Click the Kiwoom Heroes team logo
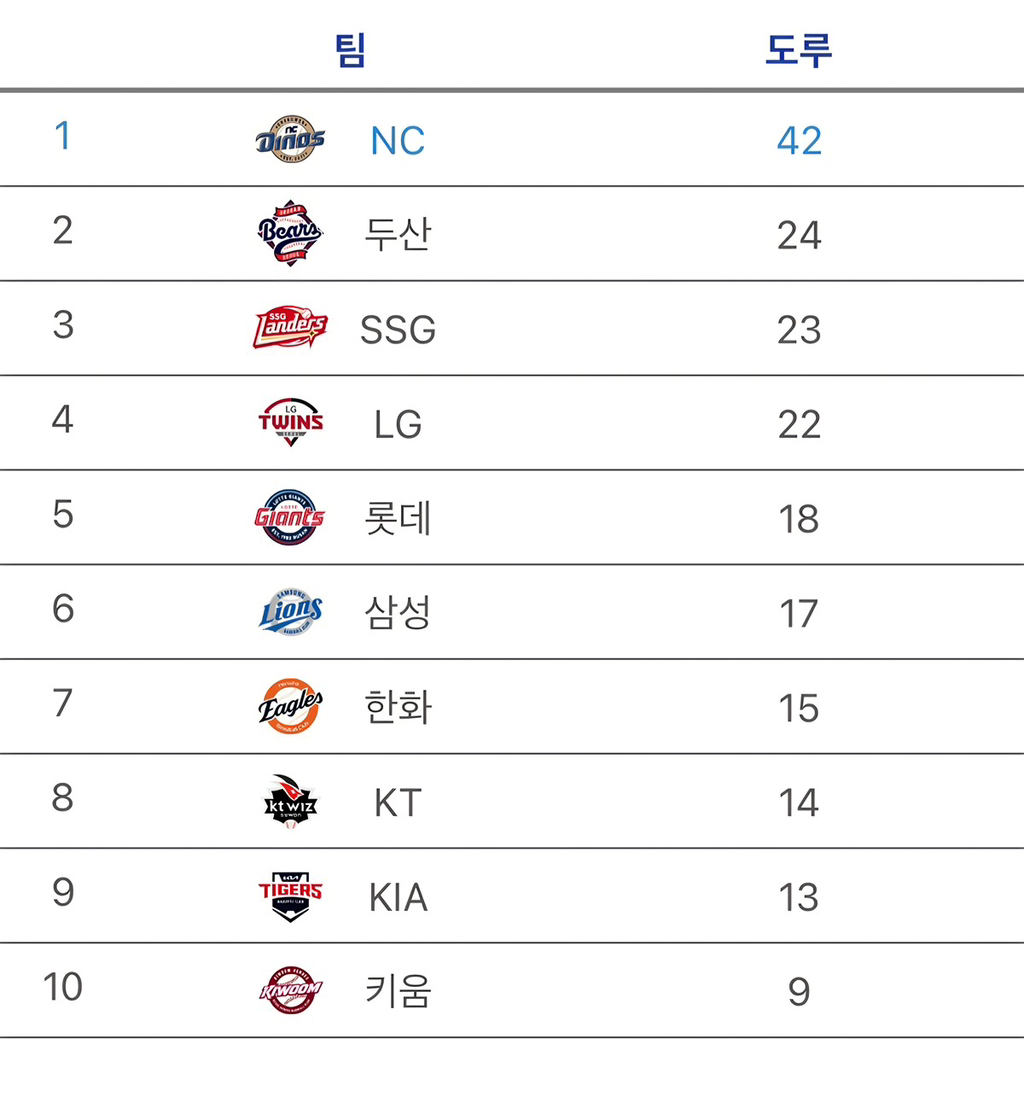1024x1103 pixels. coord(290,990)
